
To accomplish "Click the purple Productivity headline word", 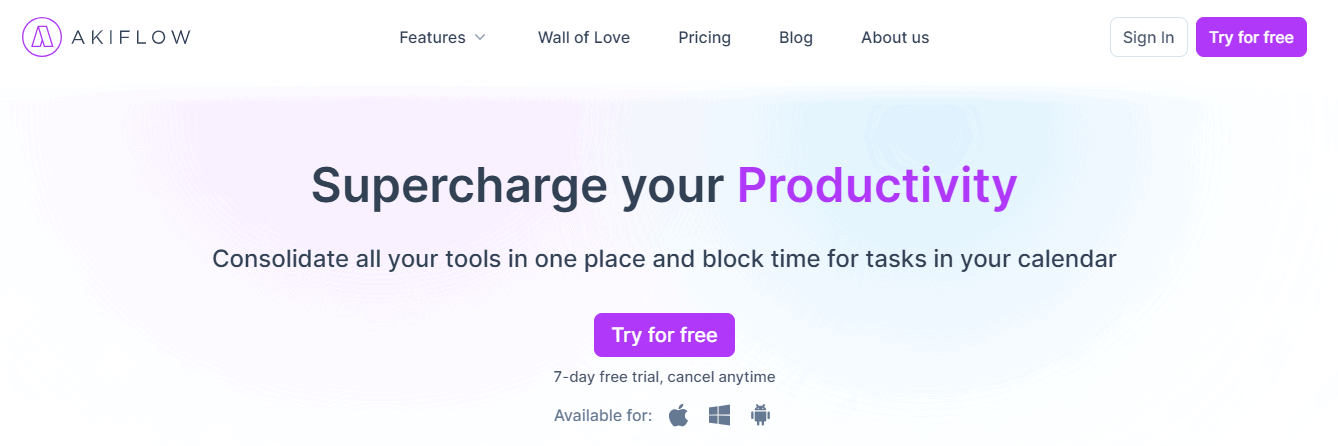I will 877,186.
